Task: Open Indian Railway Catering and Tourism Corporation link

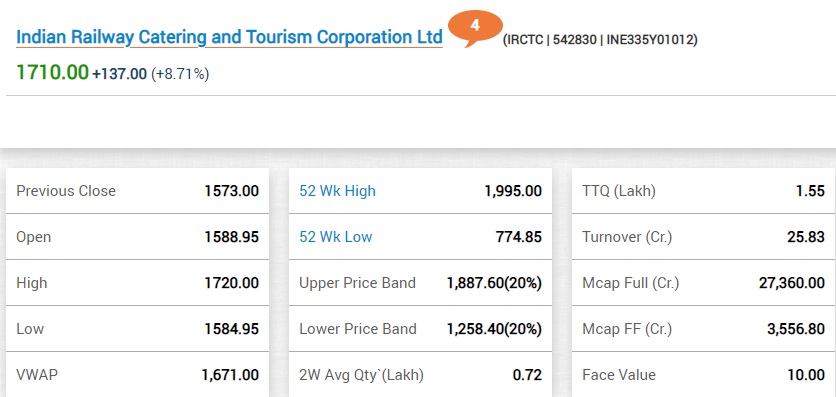Action: [229, 37]
